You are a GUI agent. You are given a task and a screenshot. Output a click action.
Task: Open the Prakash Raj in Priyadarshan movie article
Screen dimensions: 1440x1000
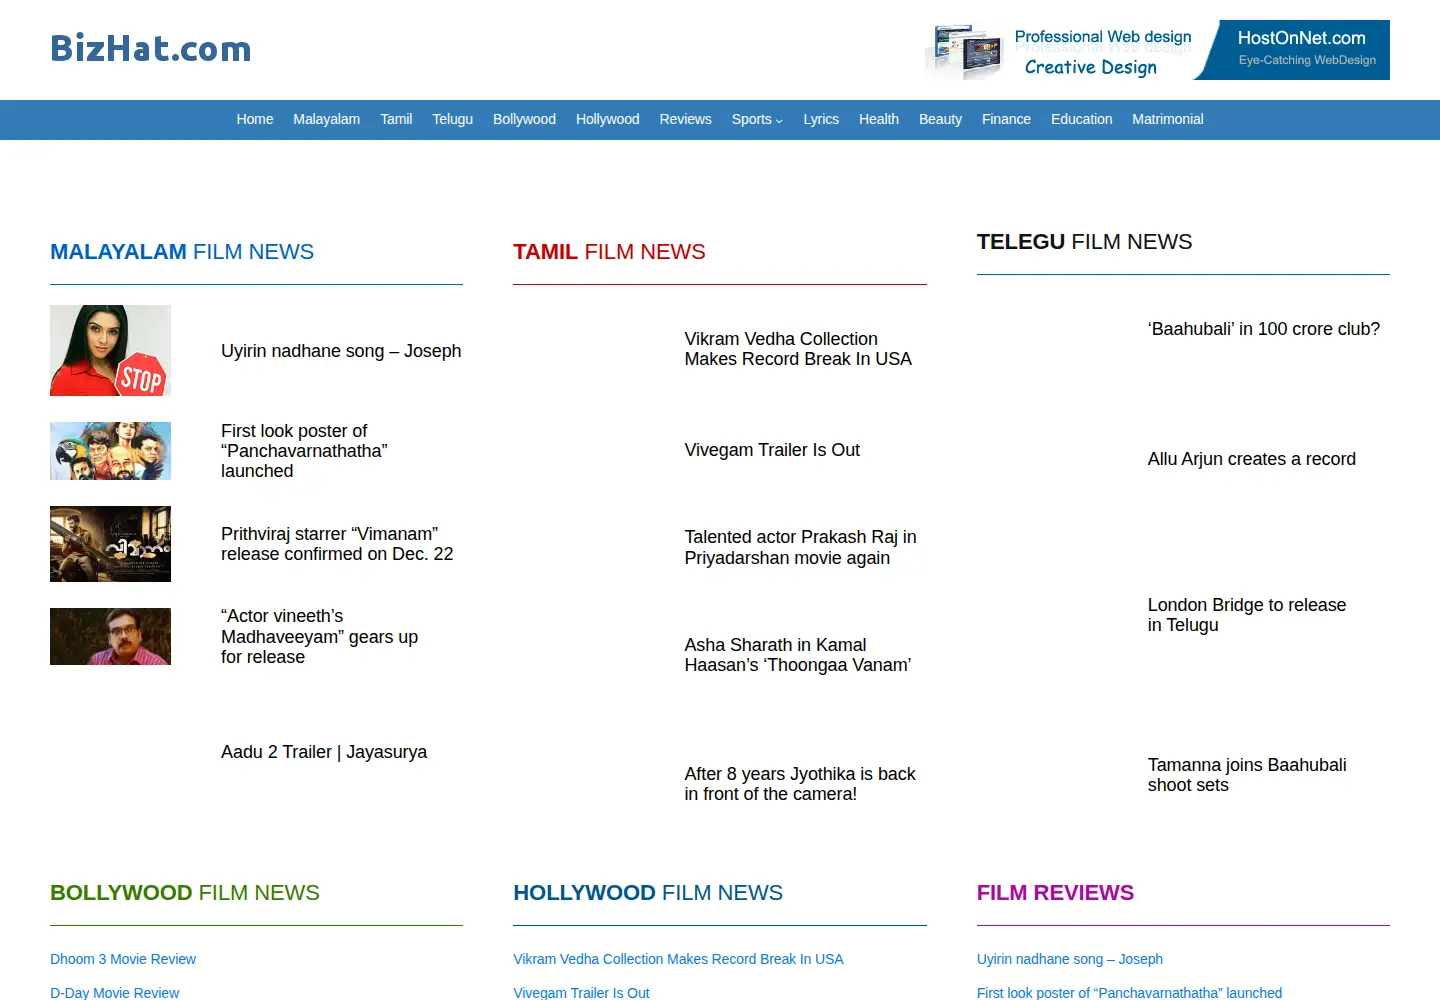(800, 547)
